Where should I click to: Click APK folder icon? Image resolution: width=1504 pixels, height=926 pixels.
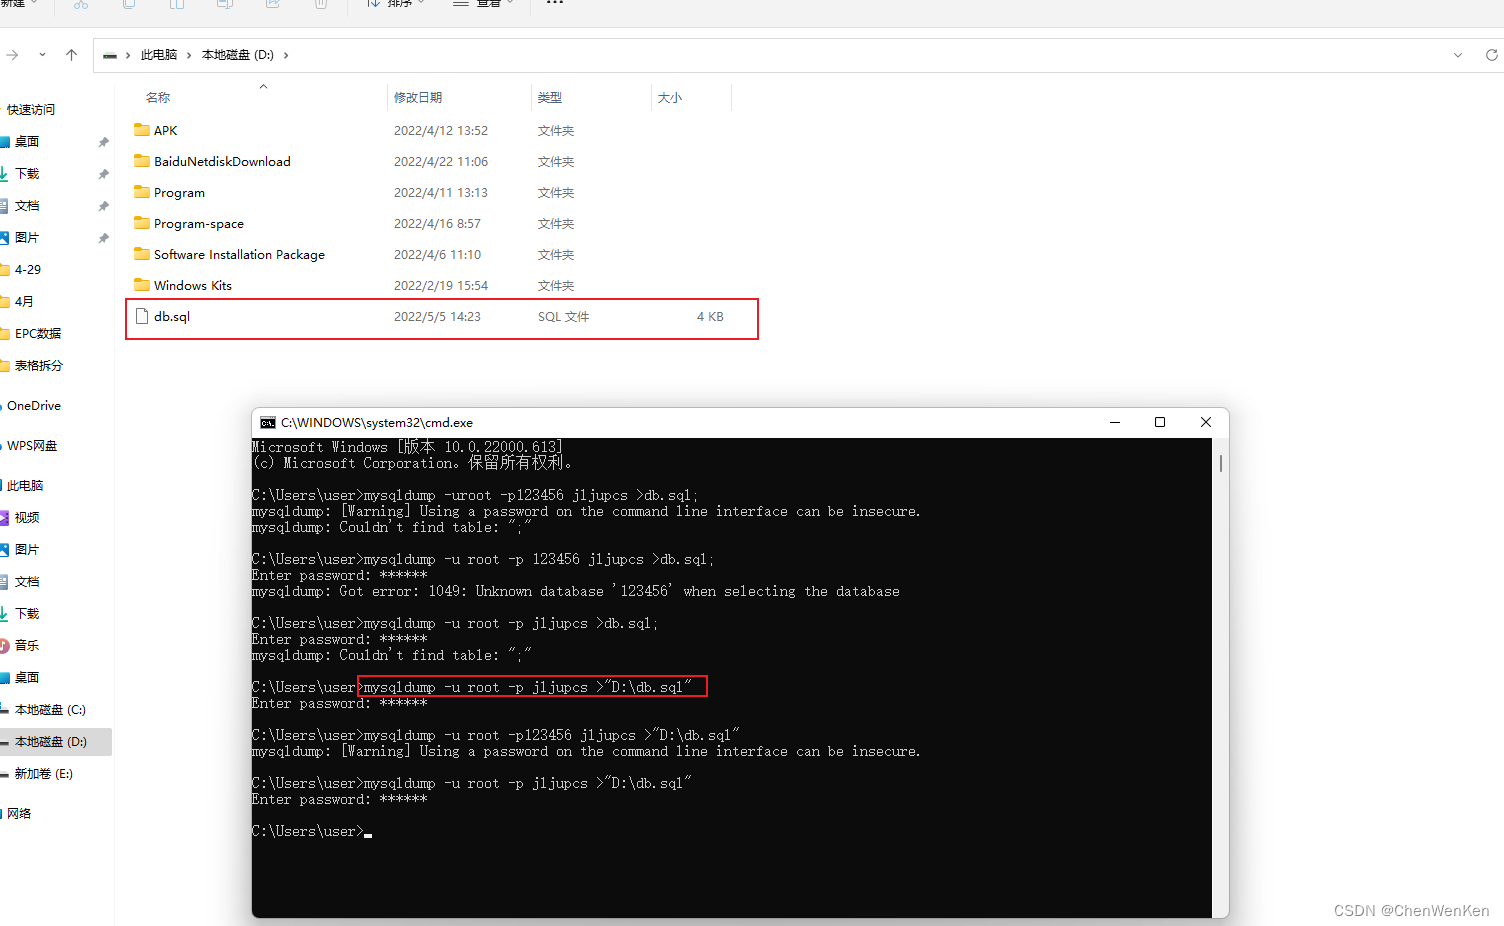point(142,130)
